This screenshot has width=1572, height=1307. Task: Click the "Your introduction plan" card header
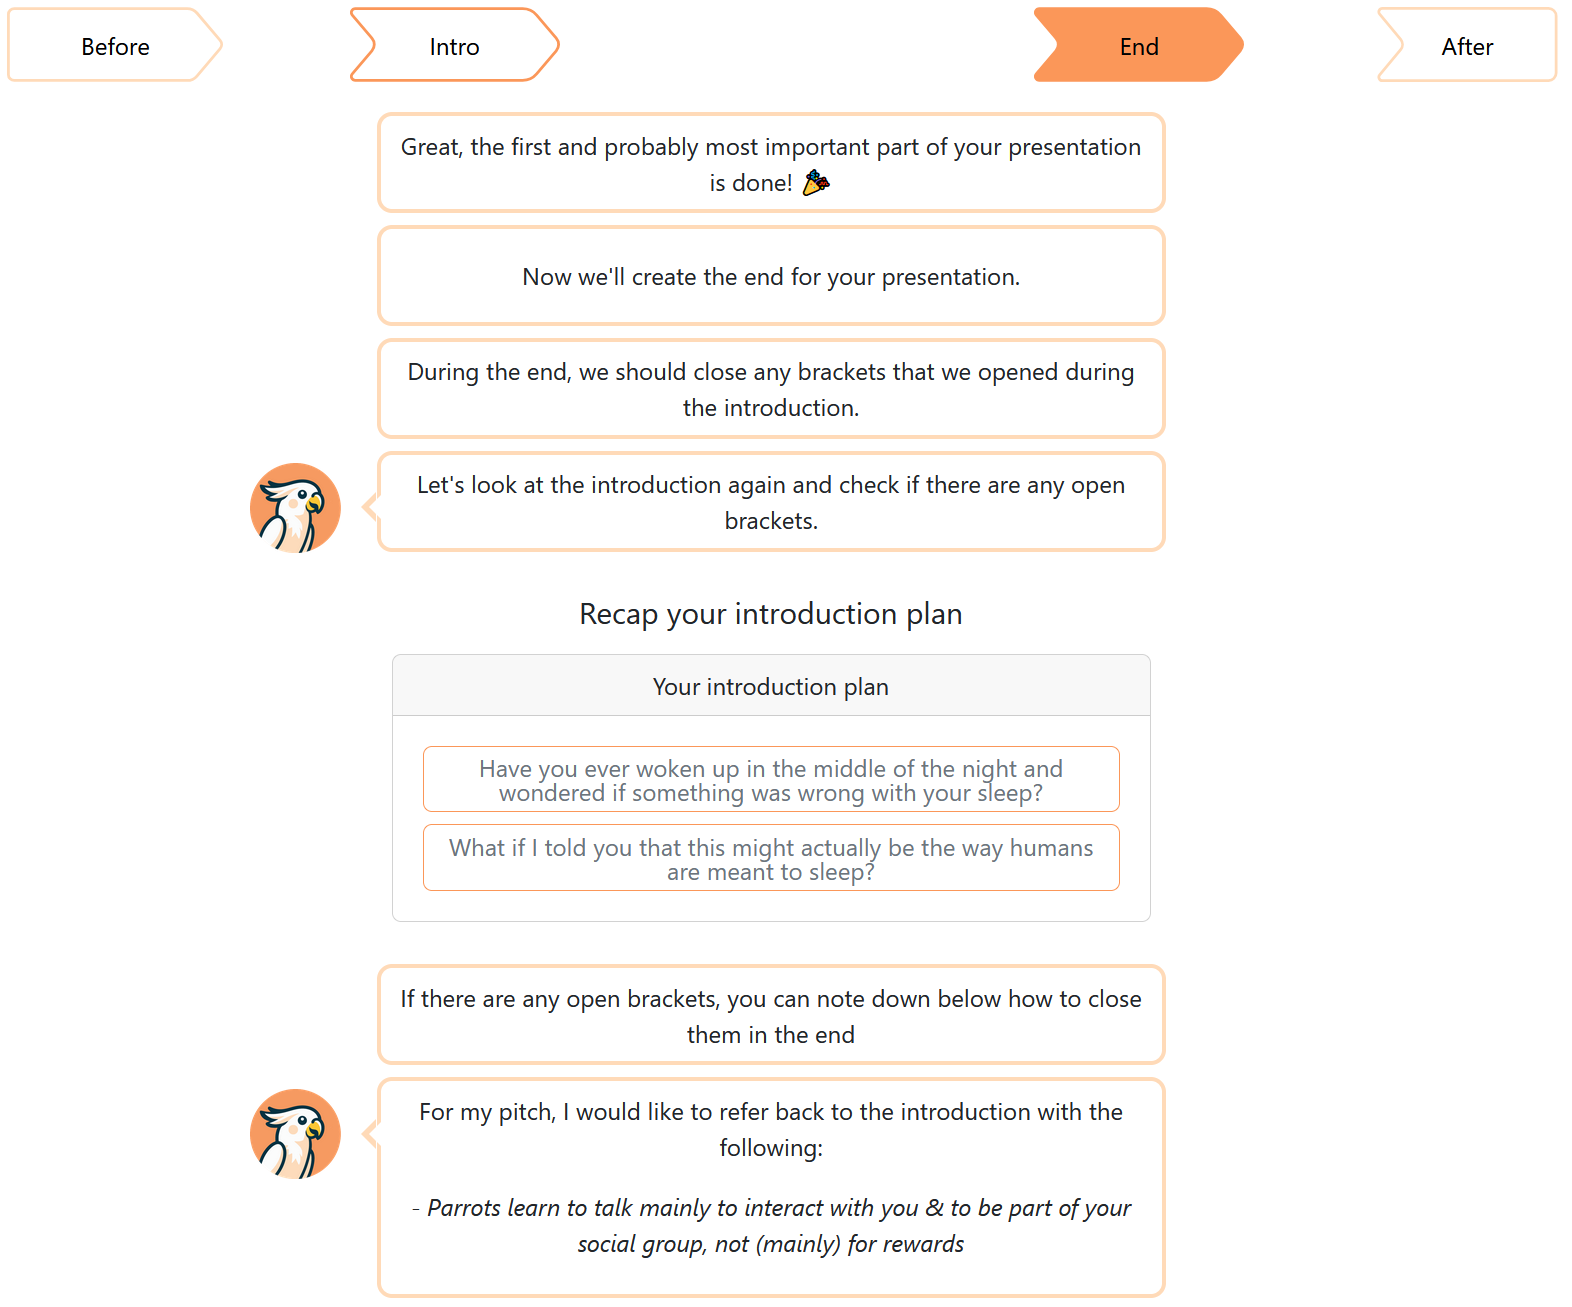tap(770, 687)
